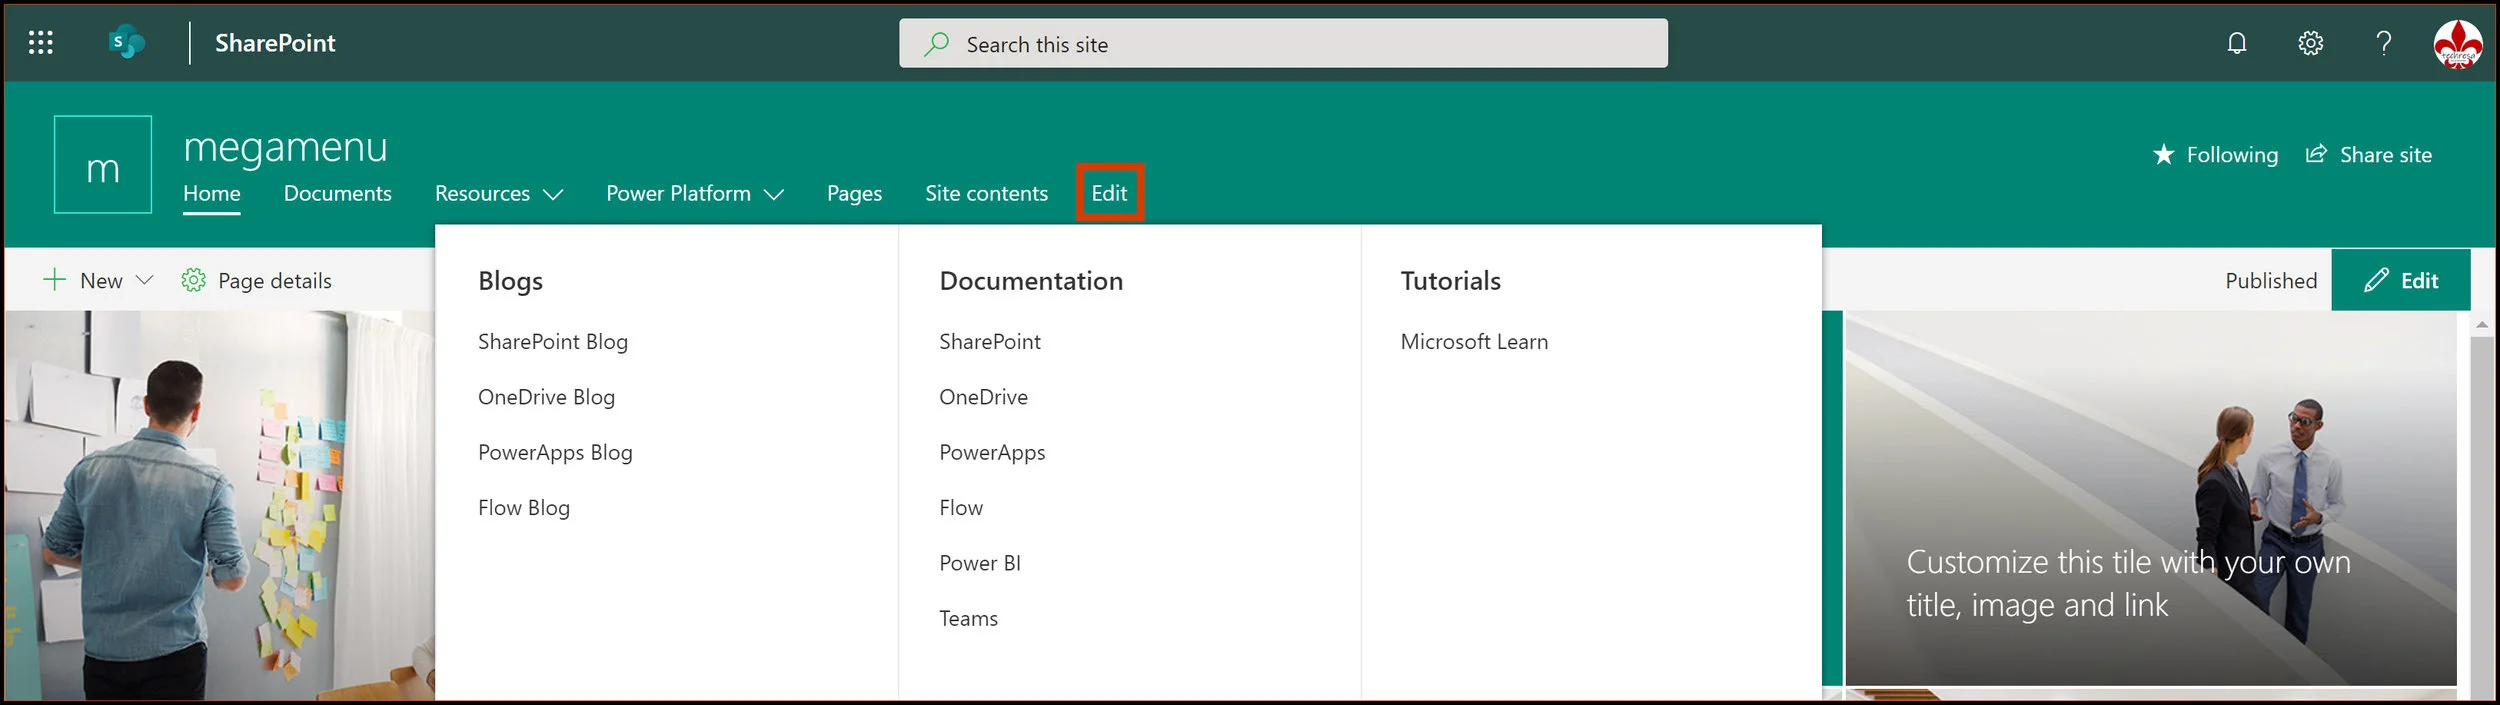Open the settings gear in the header
Screen dimensions: 2500x705
tap(2310, 43)
